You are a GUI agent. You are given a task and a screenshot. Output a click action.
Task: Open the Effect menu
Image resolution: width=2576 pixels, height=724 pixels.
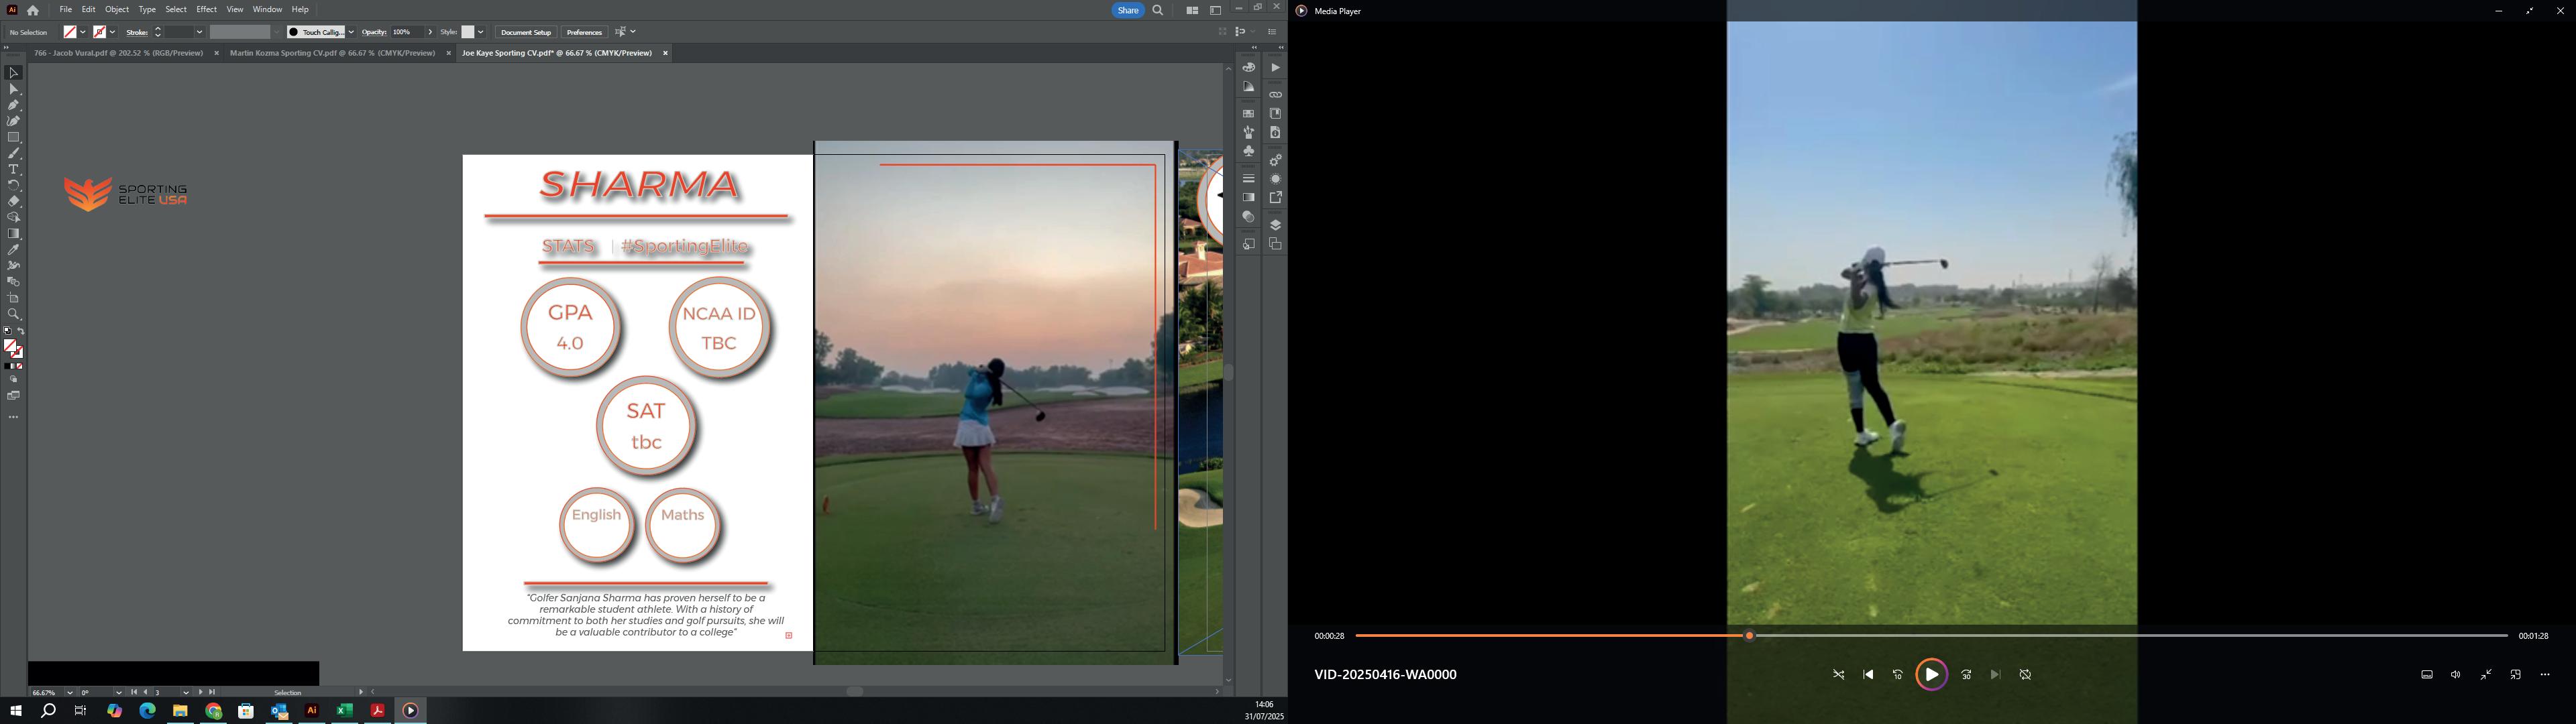click(206, 9)
